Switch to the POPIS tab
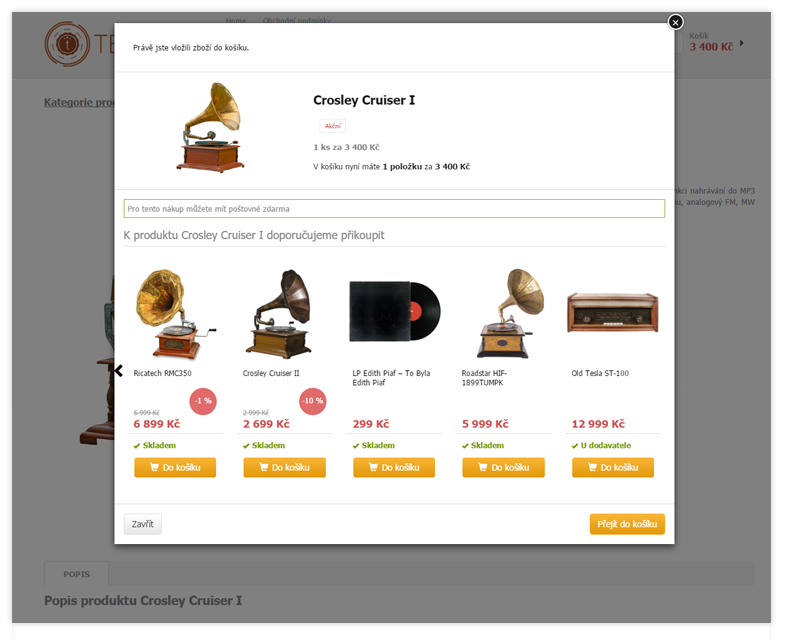Viewport: 786px width, 640px height. (x=76, y=574)
